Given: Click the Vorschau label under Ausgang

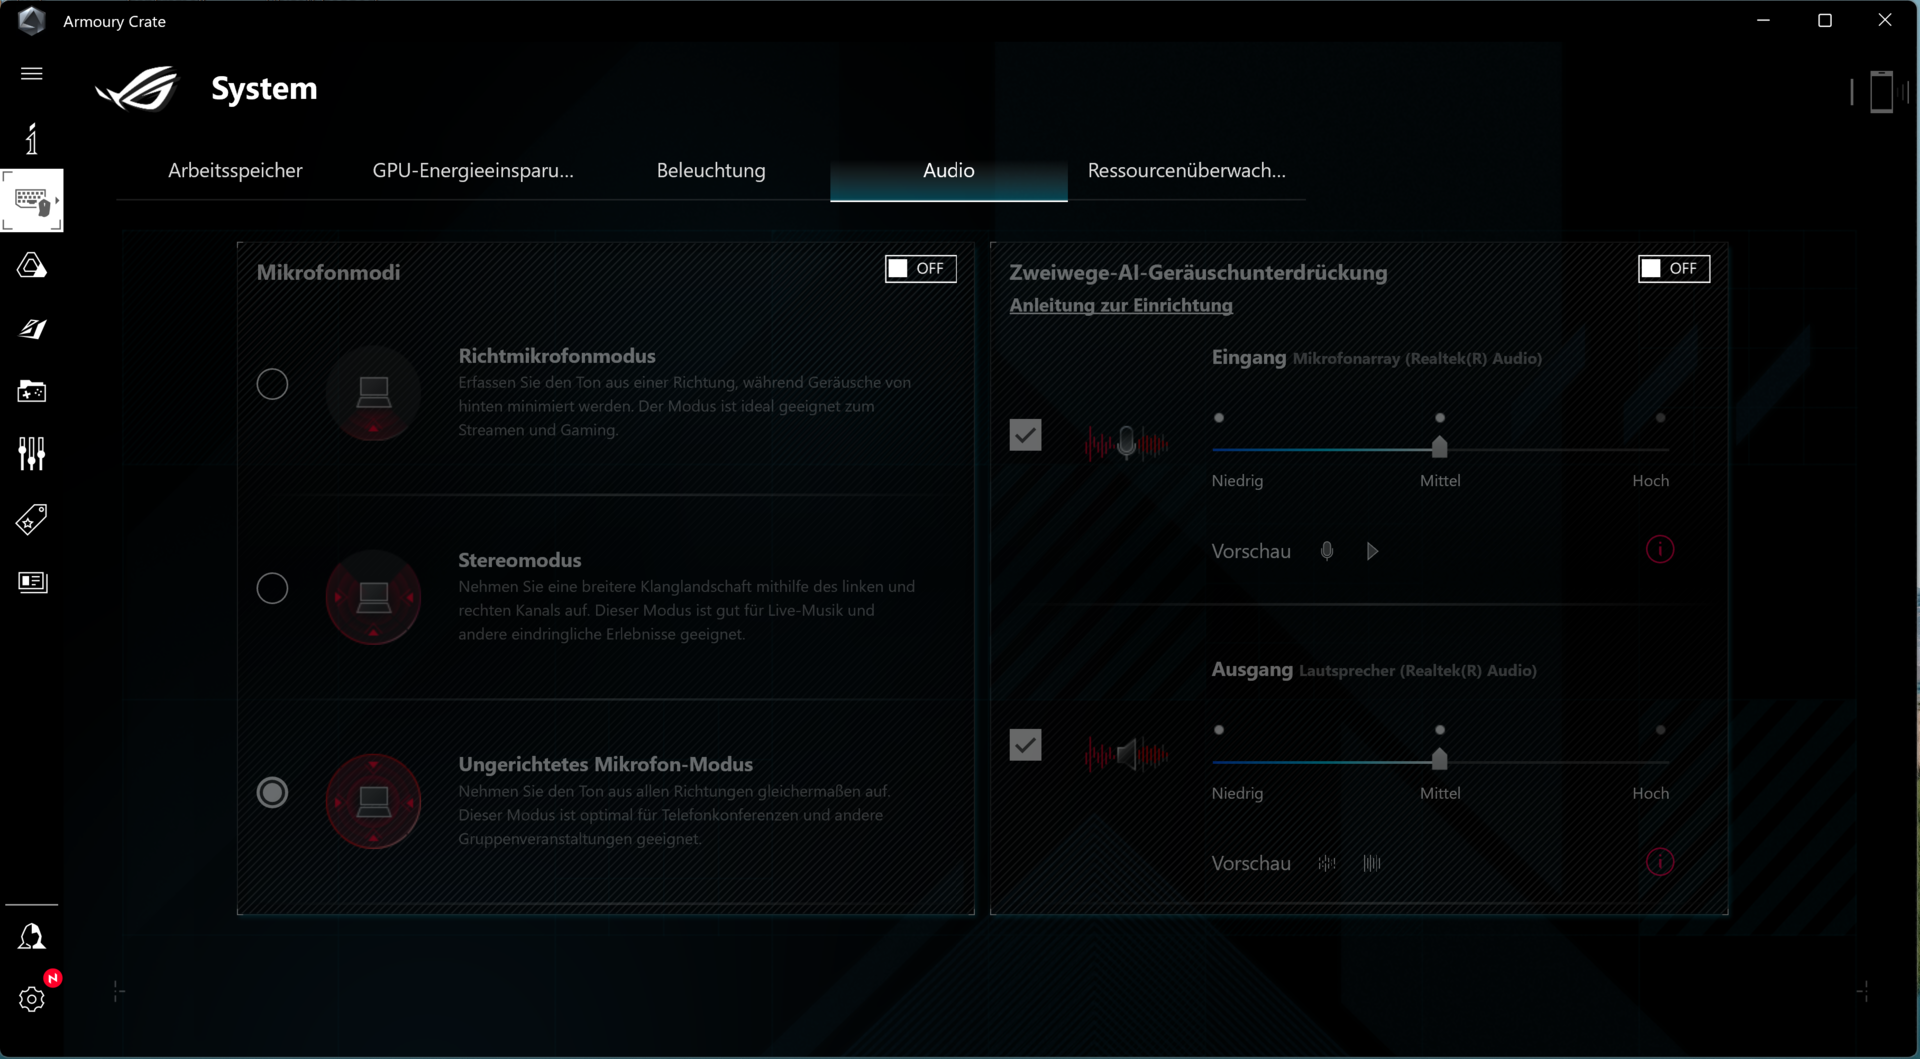Looking at the screenshot, I should pyautogui.click(x=1251, y=864).
